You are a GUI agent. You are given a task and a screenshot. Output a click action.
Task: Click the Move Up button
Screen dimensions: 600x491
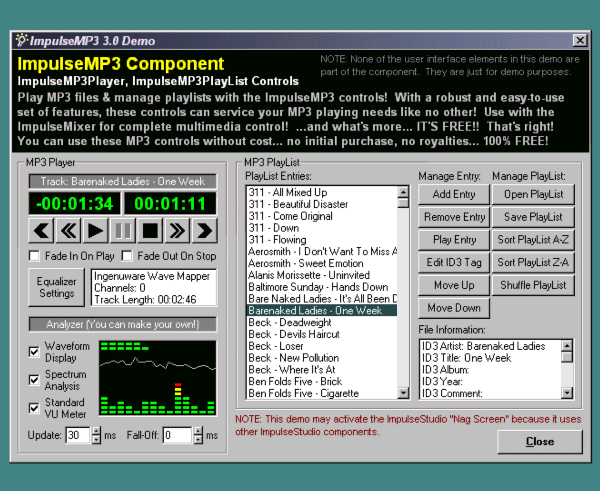pyautogui.click(x=454, y=285)
